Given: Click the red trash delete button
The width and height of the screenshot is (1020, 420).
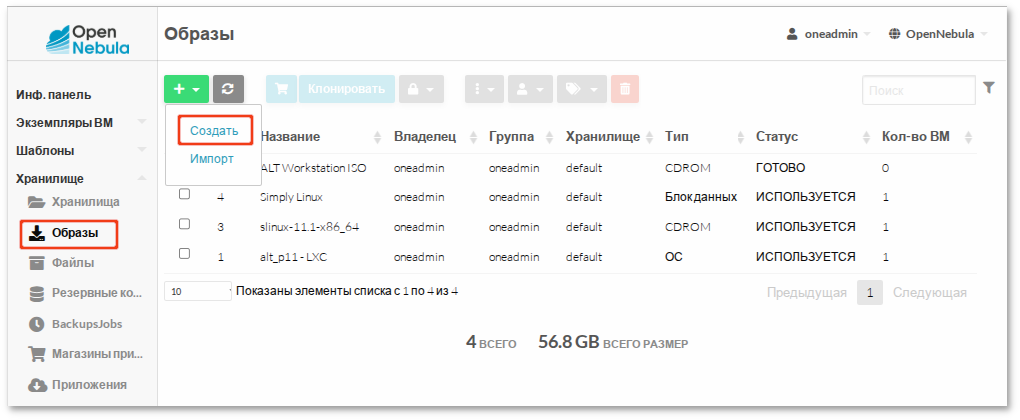Looking at the screenshot, I should tap(624, 89).
